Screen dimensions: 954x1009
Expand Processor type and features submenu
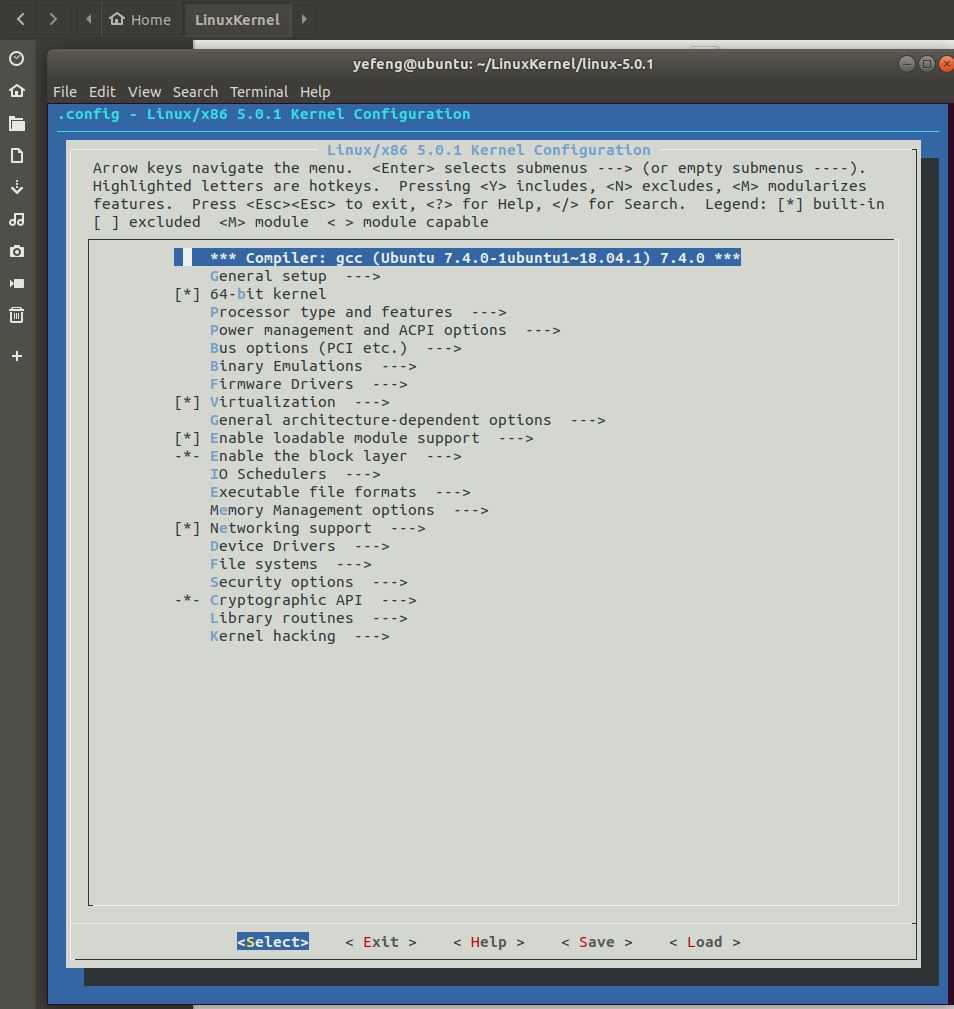pos(358,312)
